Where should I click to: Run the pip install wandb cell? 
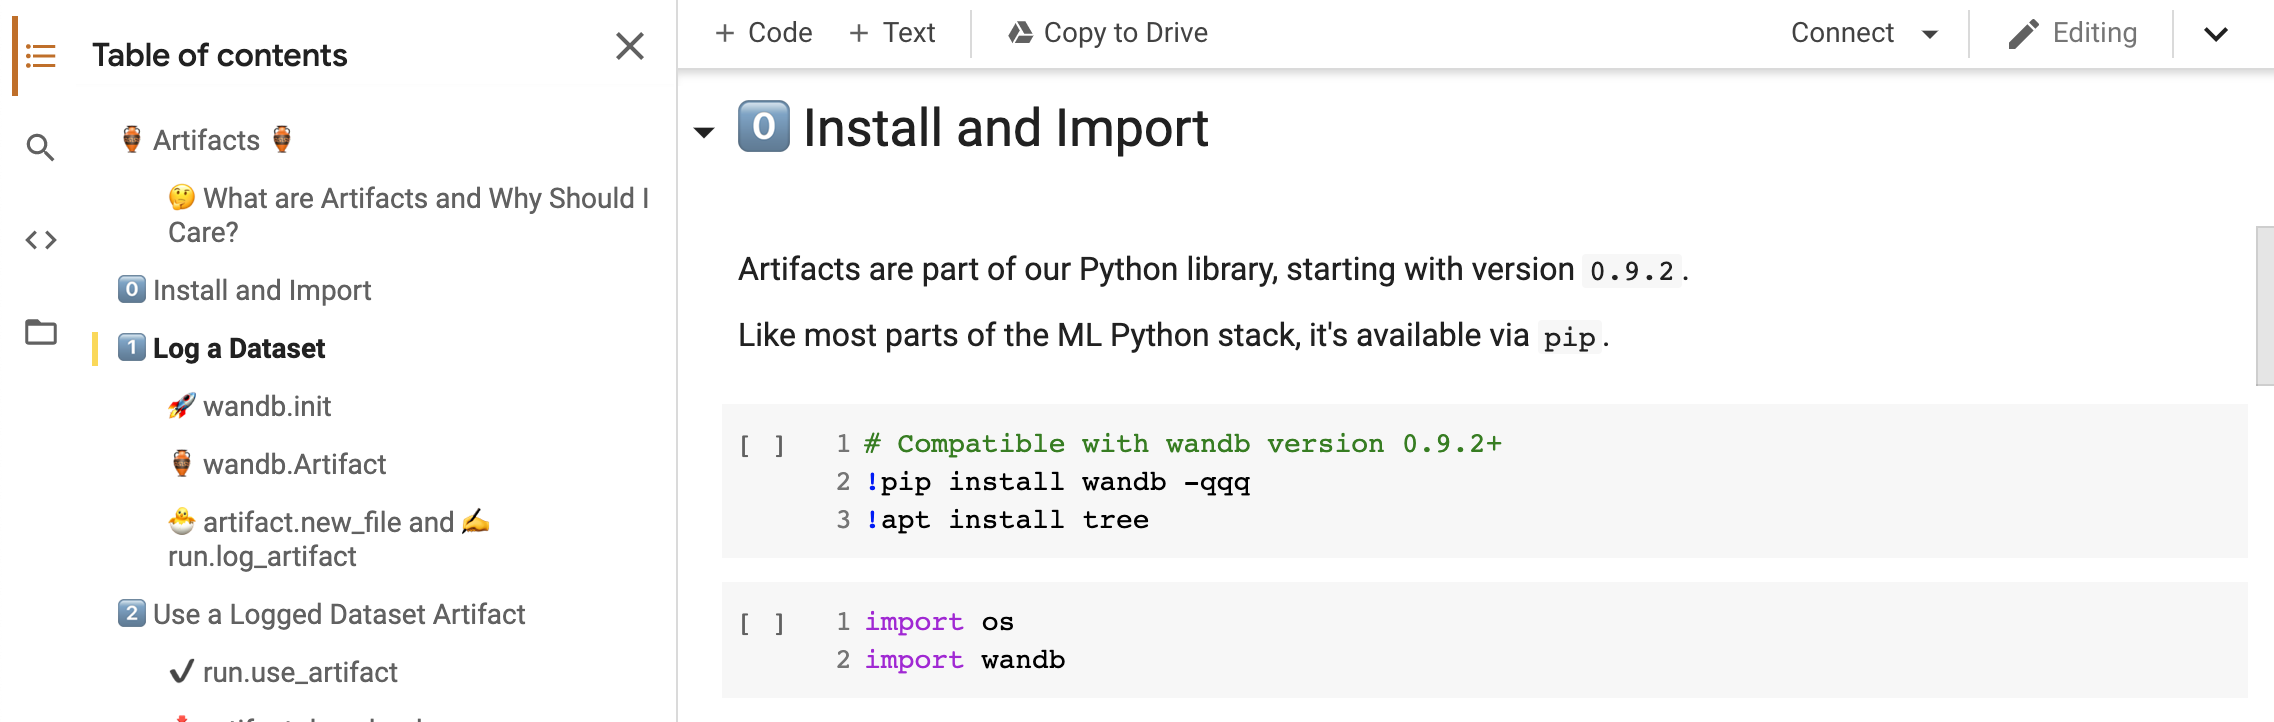(762, 445)
